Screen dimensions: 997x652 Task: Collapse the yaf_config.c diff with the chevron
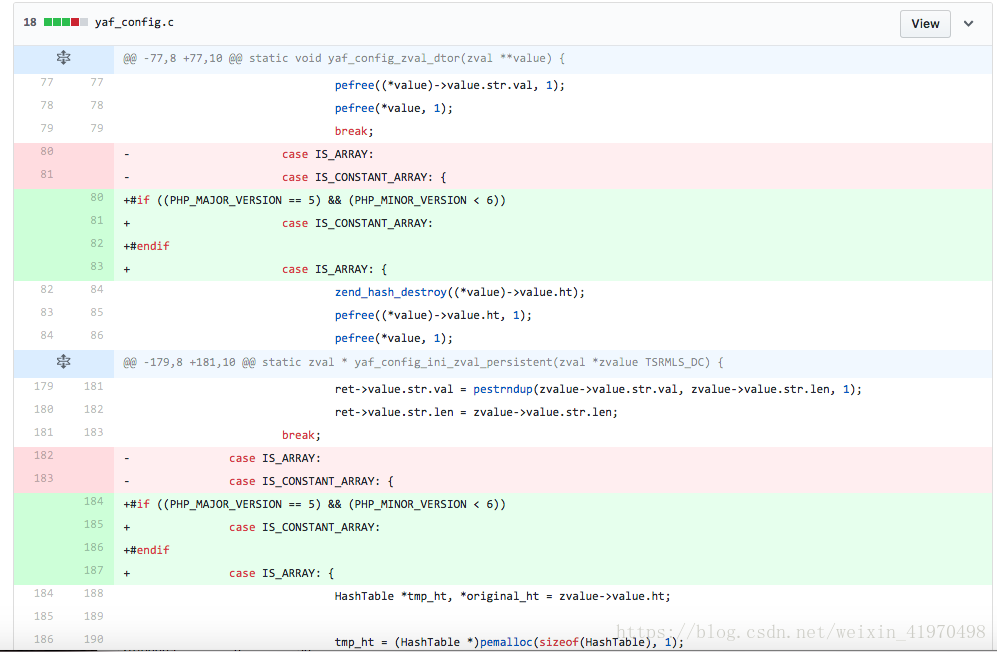(x=968, y=24)
